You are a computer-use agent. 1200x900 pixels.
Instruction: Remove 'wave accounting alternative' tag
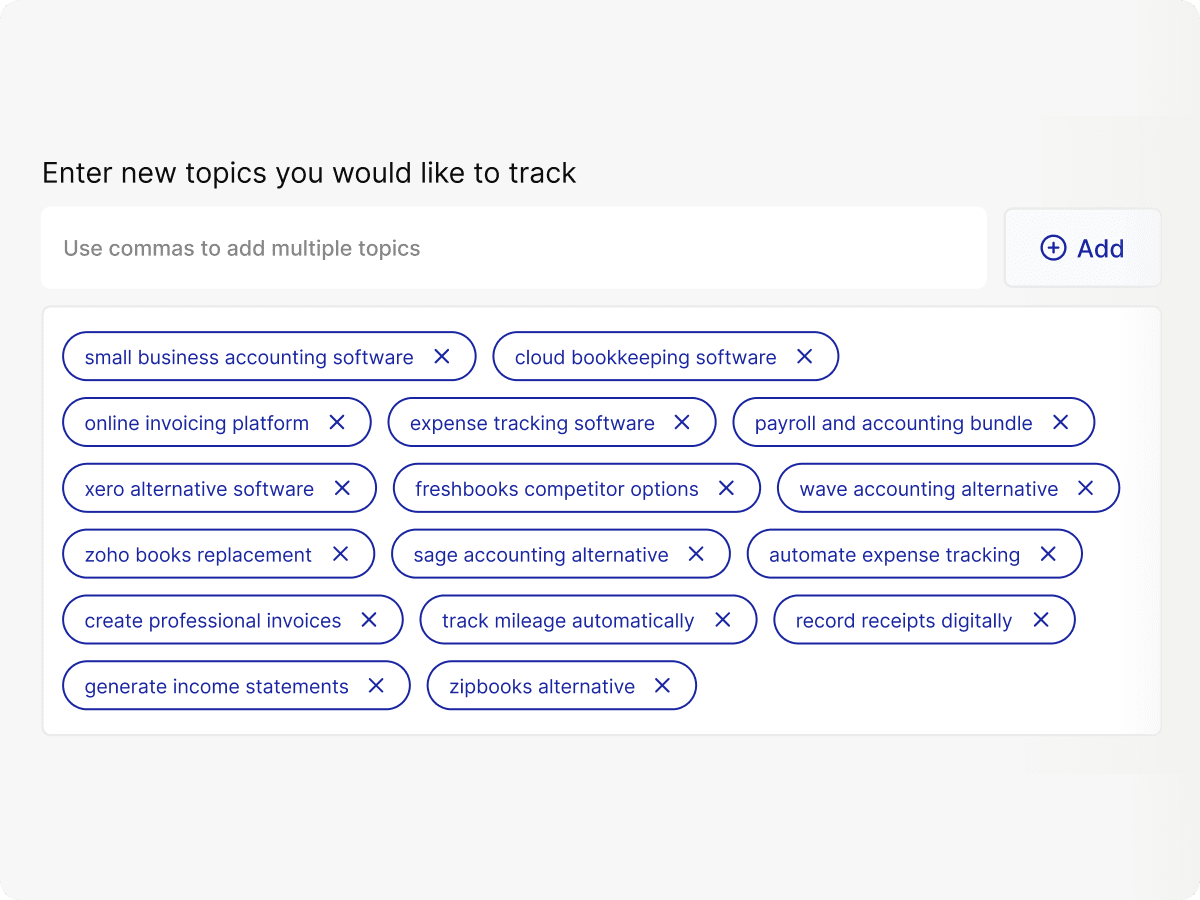click(1086, 489)
